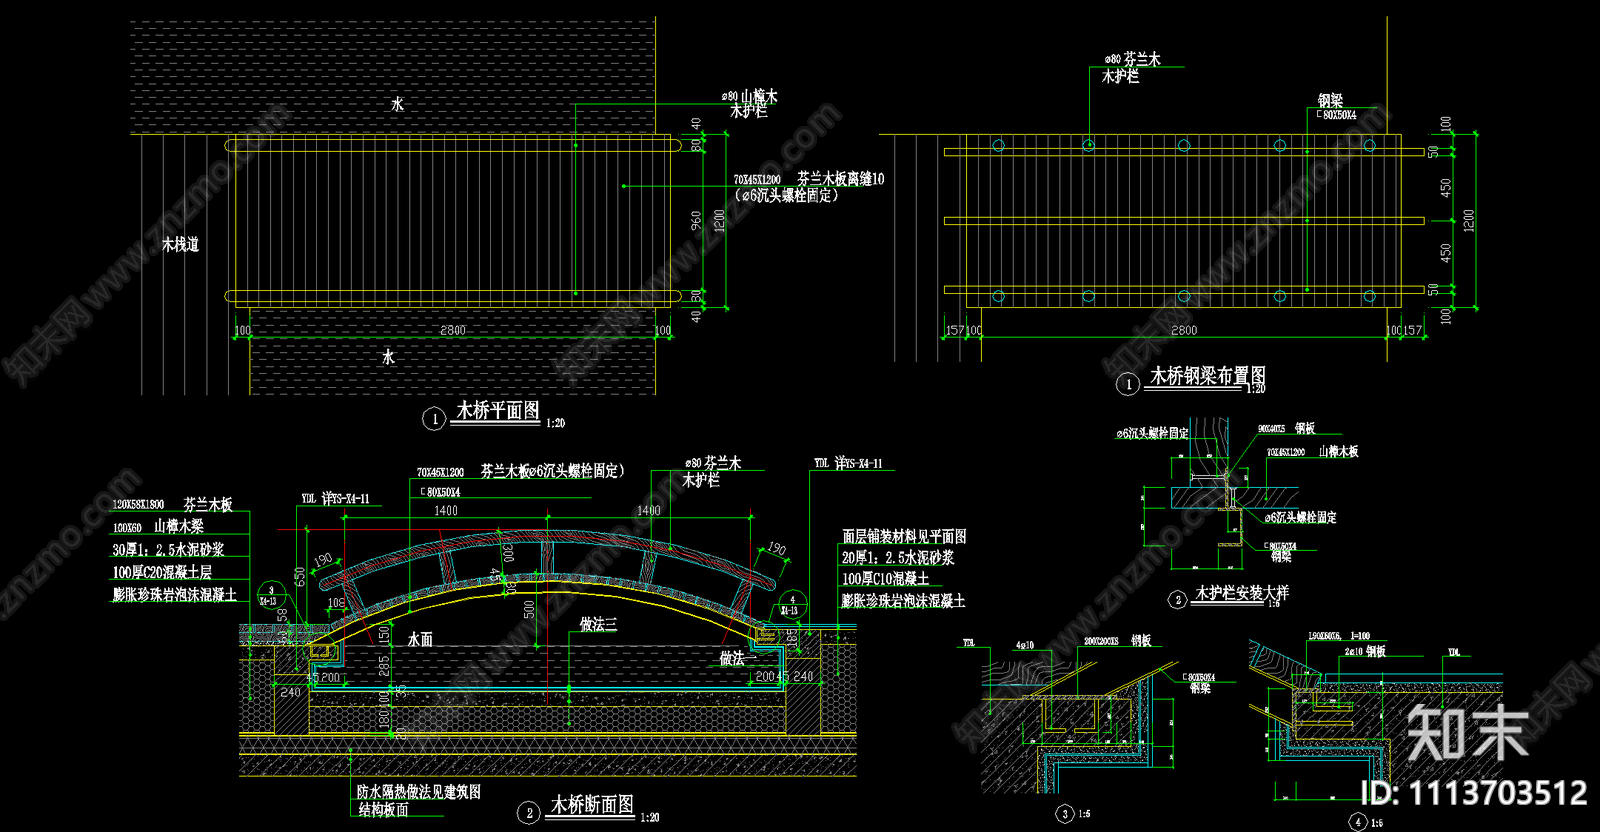Viewport: 1600px width, 832px height.
Task: Click circled number 1 beside 木桥平面图 title
Action: coord(434,419)
